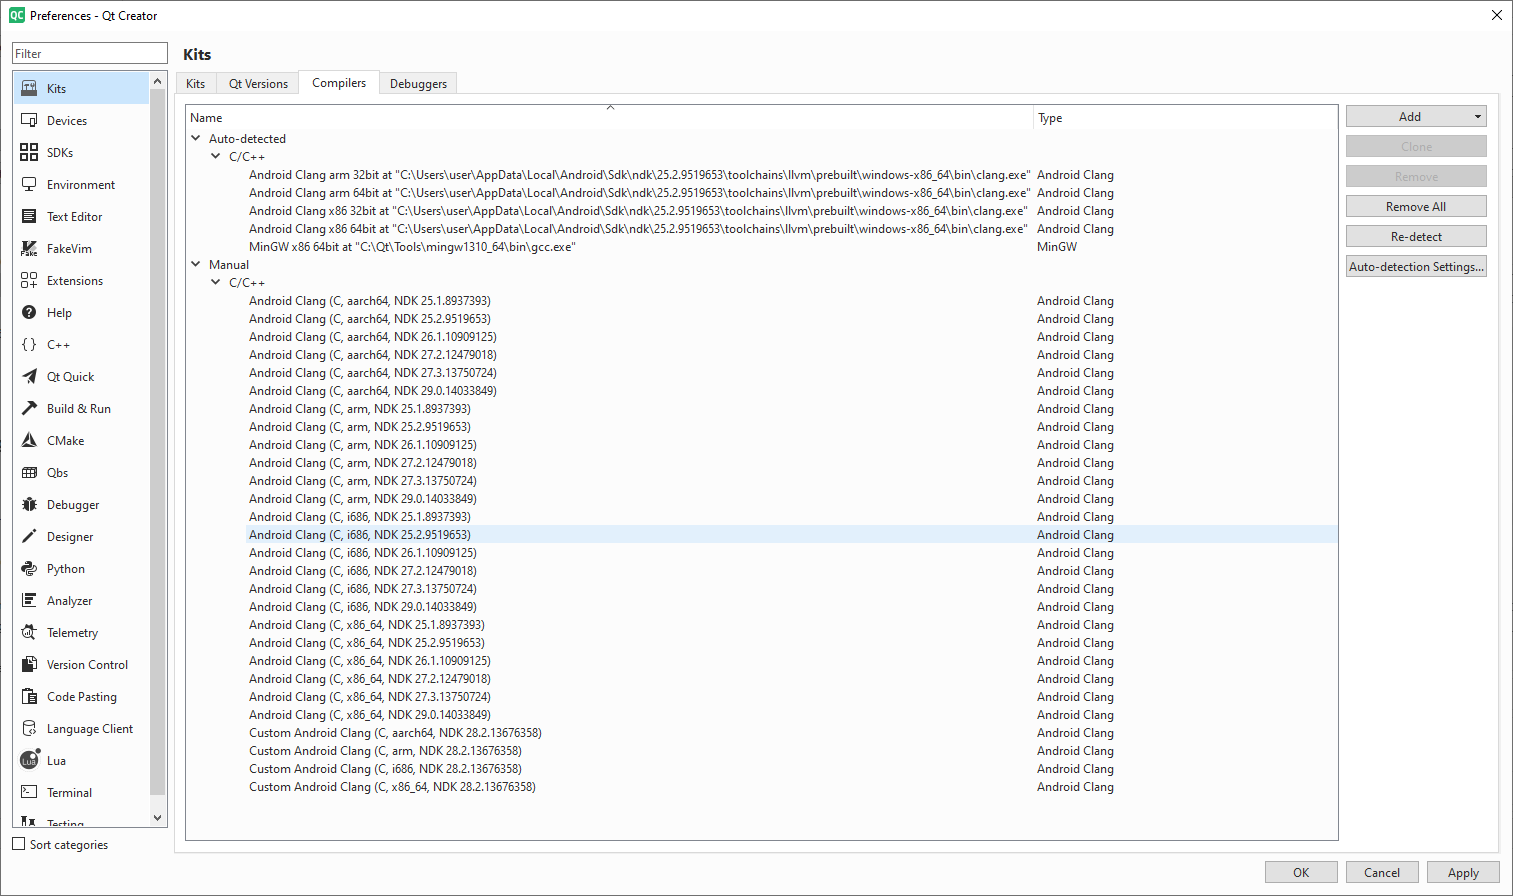Collapse the Manual compilers group

[x=196, y=264]
